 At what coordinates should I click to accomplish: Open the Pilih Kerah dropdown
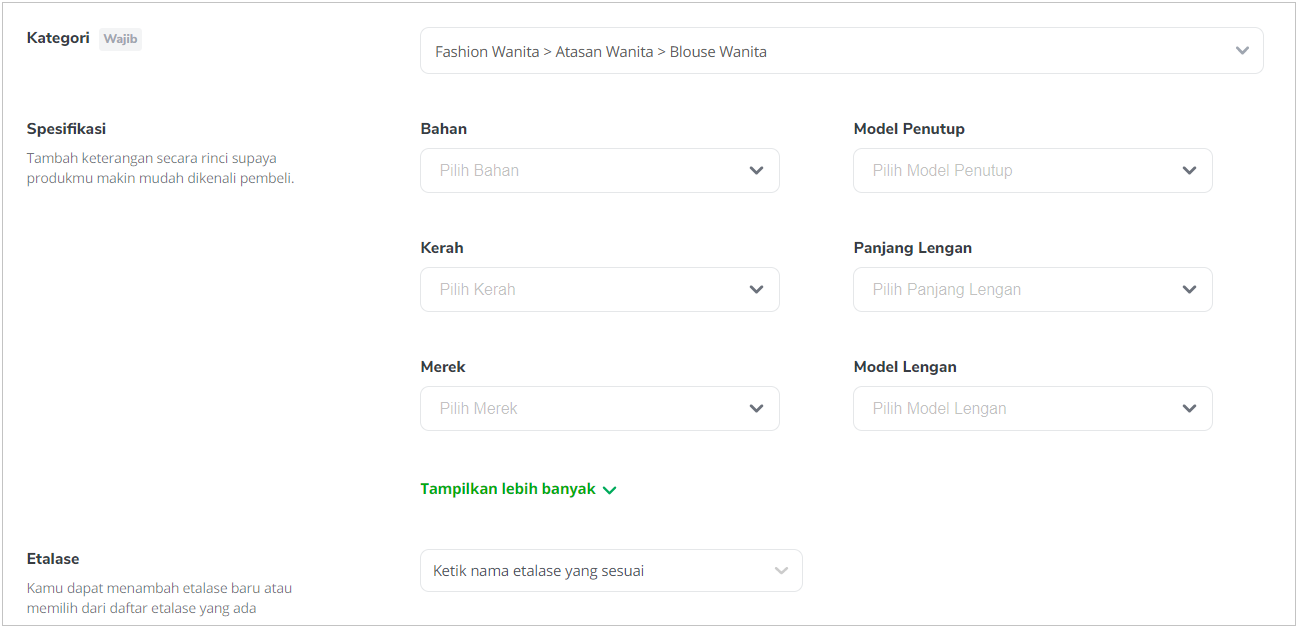[x=600, y=290]
